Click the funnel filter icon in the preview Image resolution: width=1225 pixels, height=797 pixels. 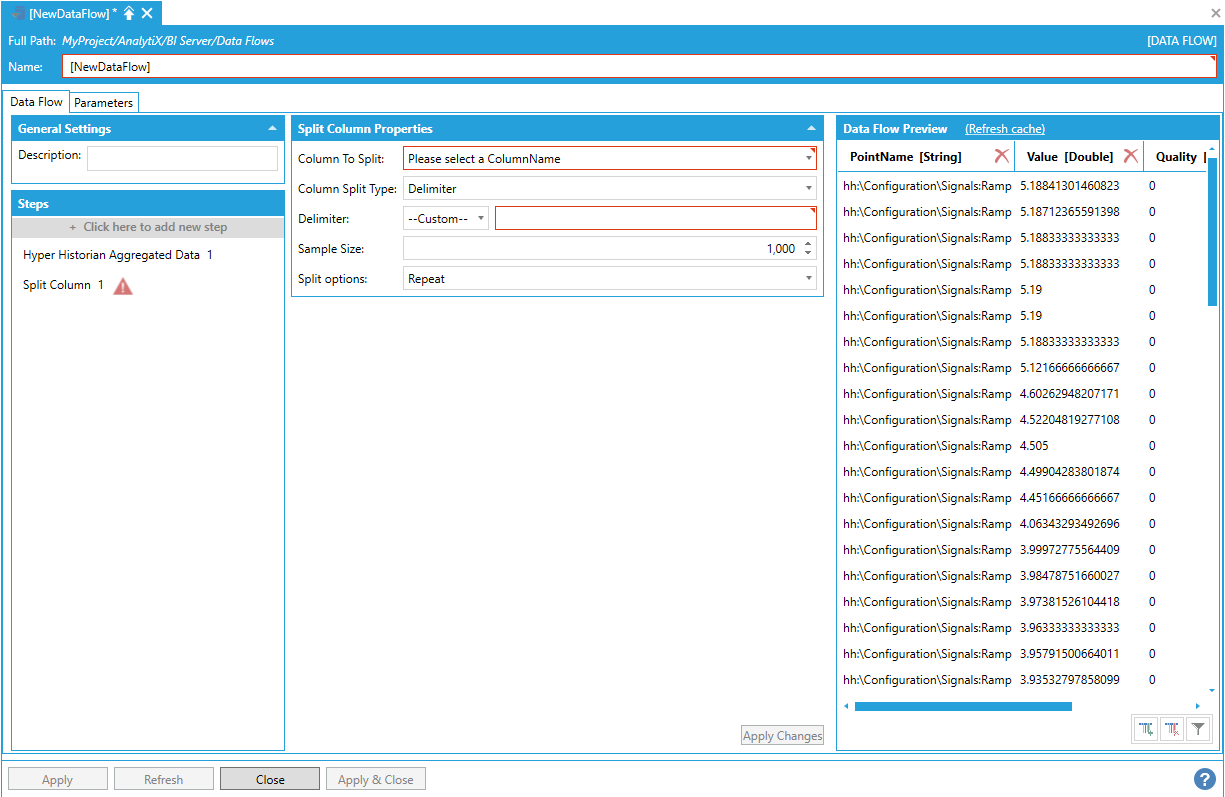pos(1199,730)
